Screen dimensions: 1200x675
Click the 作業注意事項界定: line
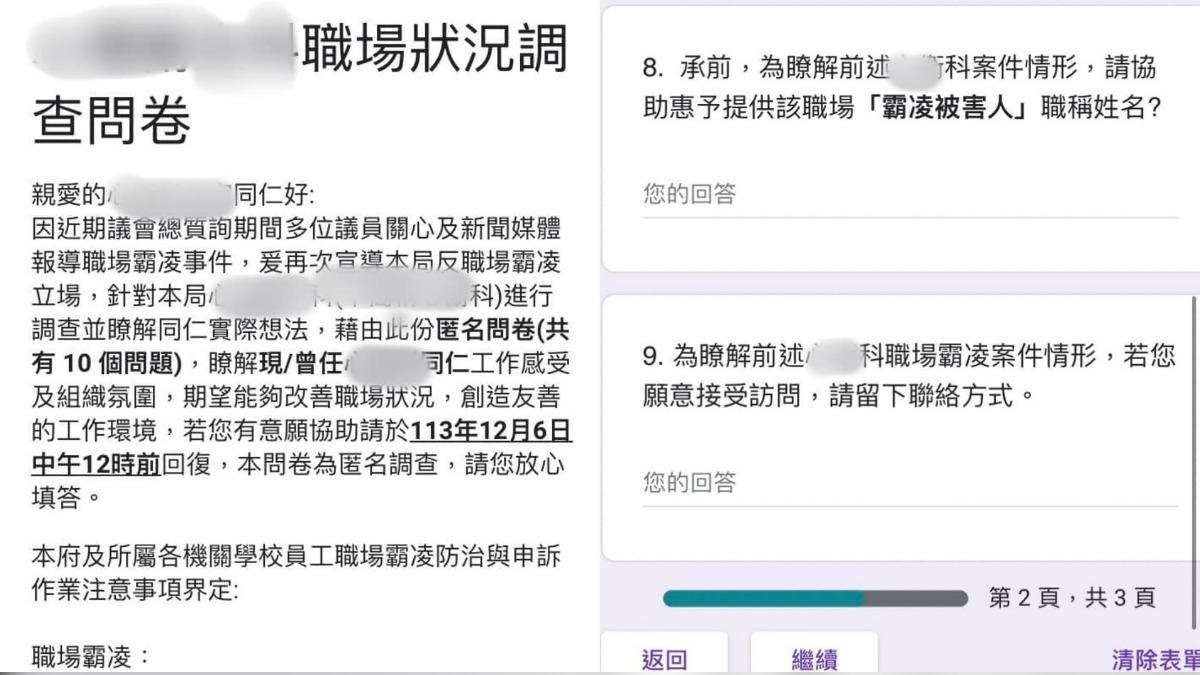[135, 590]
